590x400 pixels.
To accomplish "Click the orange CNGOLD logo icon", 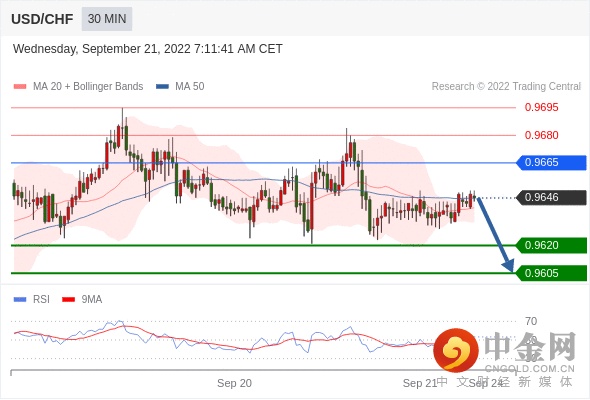I will point(456,350).
